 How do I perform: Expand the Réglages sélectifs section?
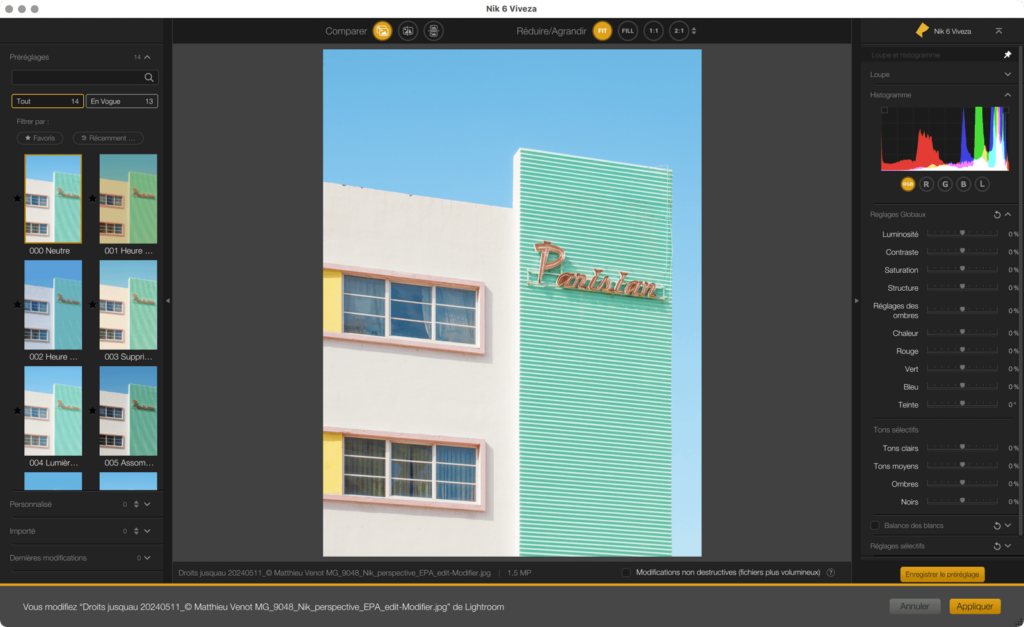coord(1008,546)
